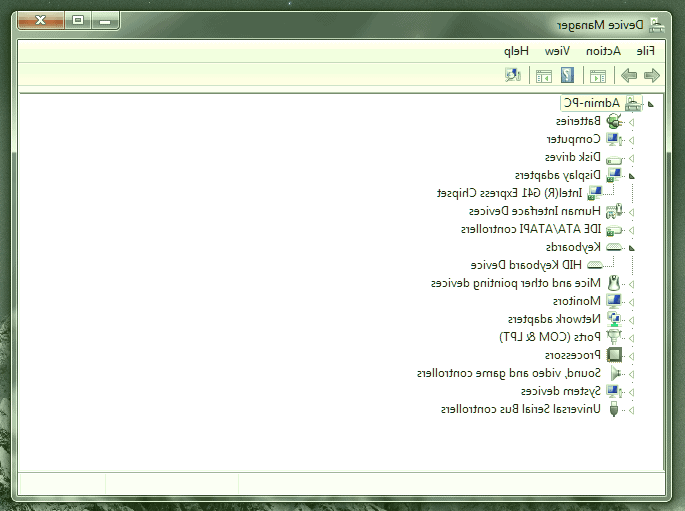Click the Disk drives category icon
This screenshot has height=511, width=685.
[614, 159]
